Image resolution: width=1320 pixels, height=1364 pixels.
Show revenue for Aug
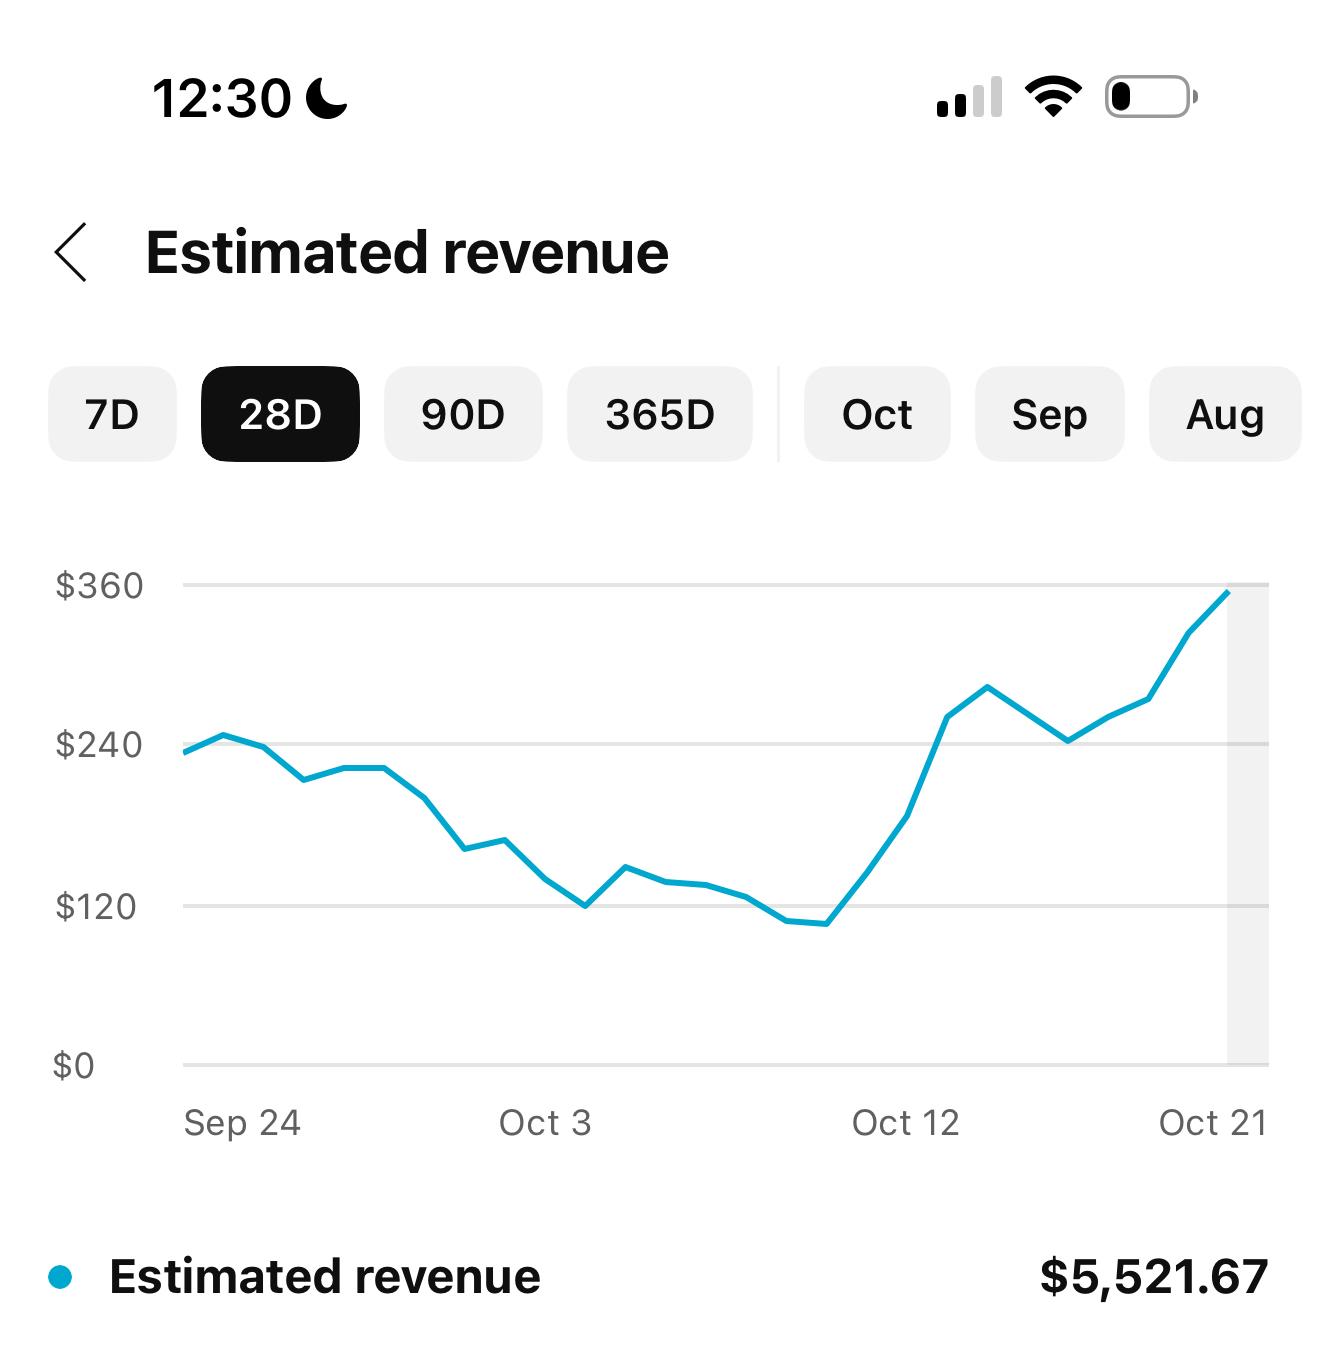pyautogui.click(x=1225, y=414)
